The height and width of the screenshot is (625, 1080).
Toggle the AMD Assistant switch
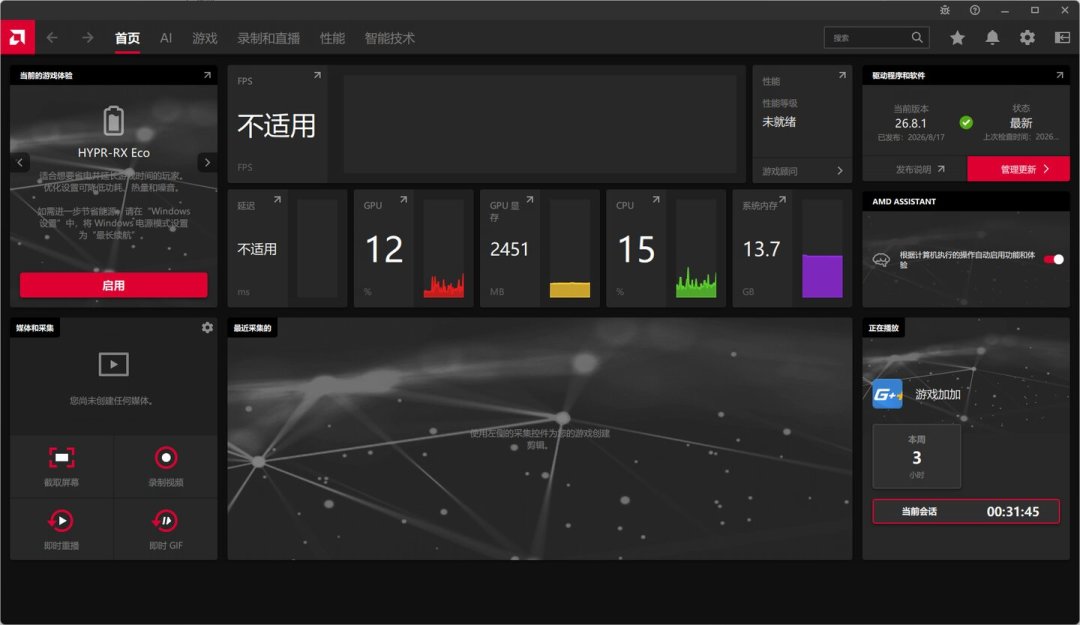click(x=1054, y=259)
